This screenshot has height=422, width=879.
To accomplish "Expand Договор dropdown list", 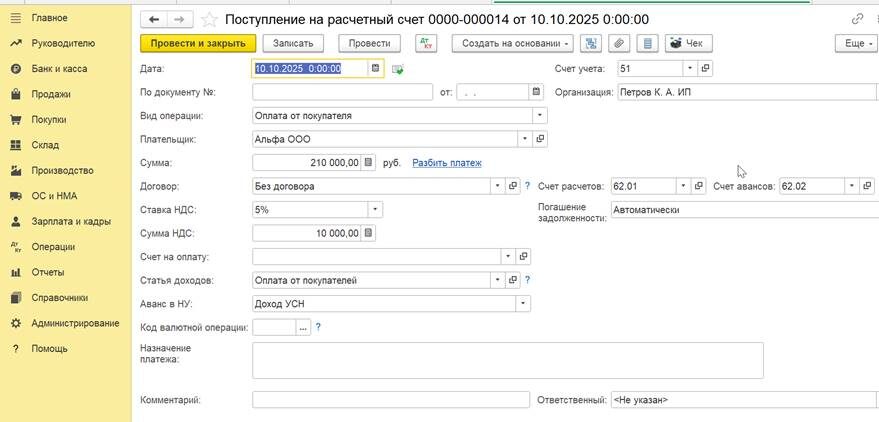I will (x=498, y=187).
